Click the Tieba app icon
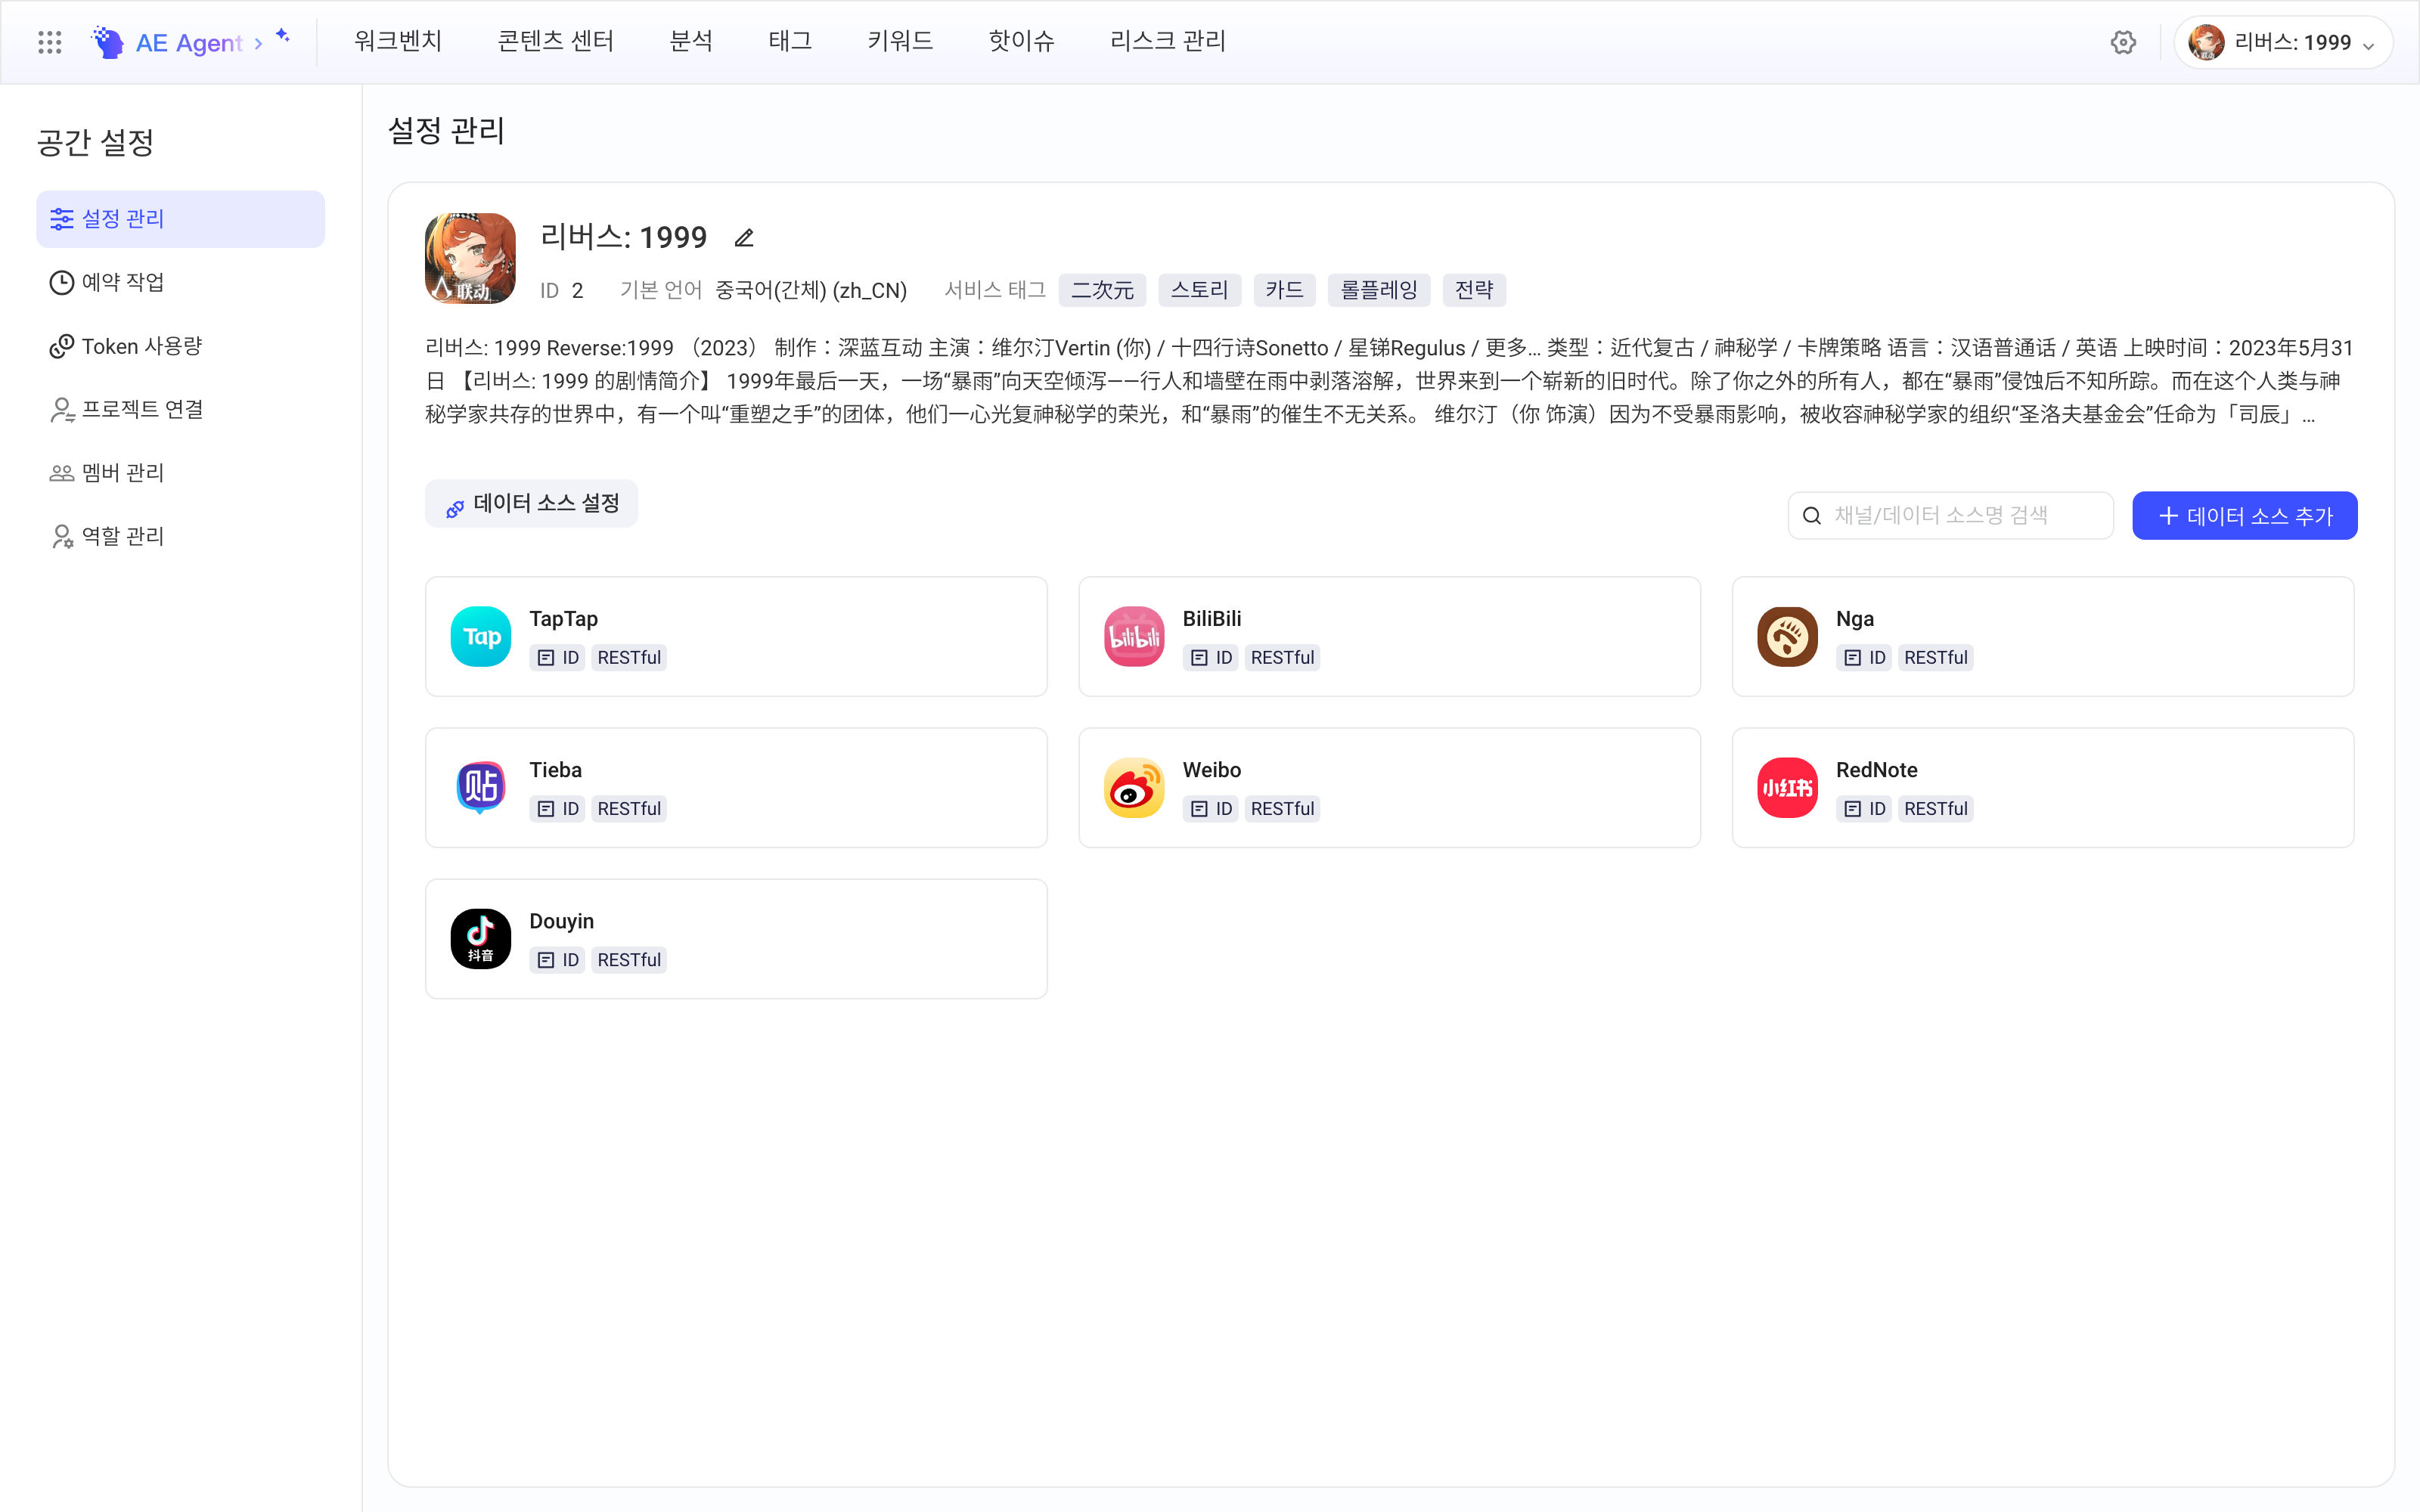Viewport: 2420px width, 1512px height. pyautogui.click(x=481, y=787)
